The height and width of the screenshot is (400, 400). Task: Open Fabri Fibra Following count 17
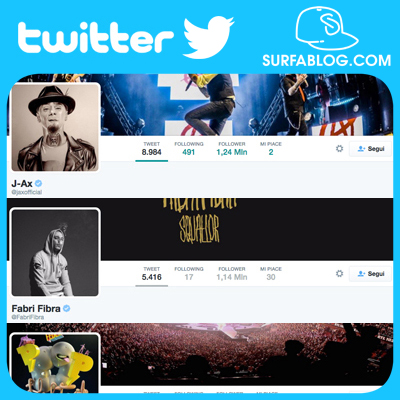coord(189,274)
